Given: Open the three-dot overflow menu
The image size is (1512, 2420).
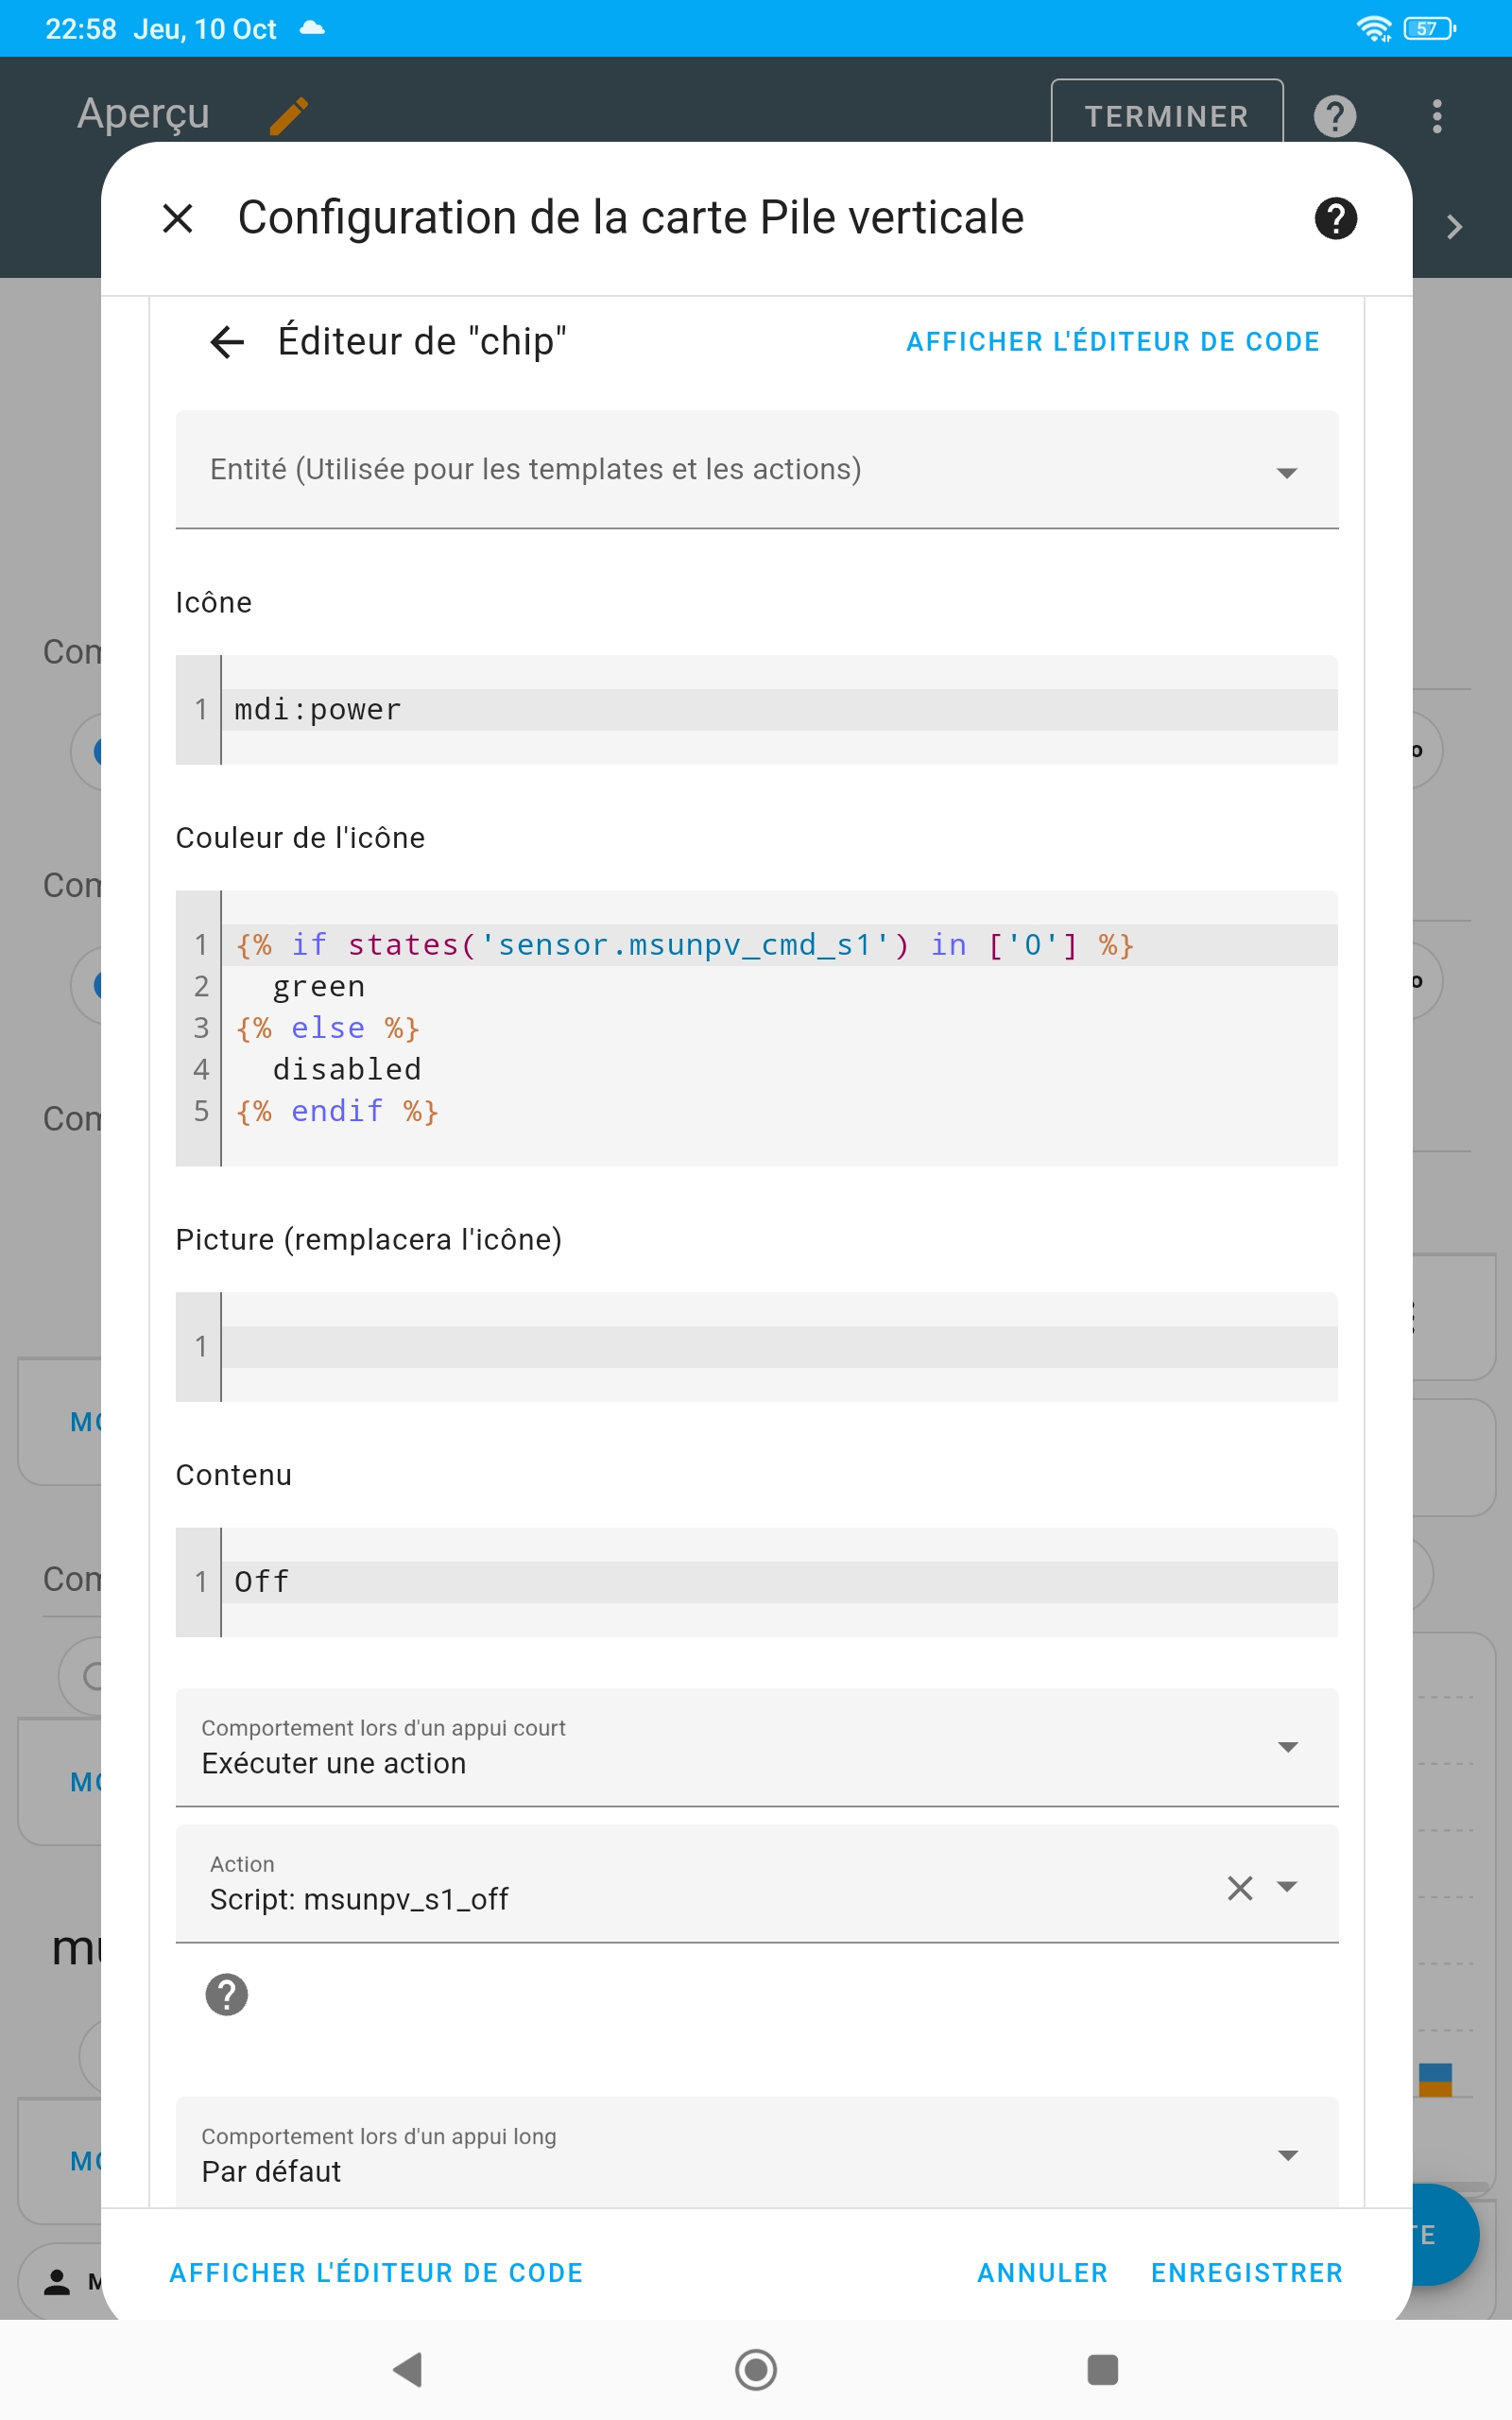Looking at the screenshot, I should 1436,116.
